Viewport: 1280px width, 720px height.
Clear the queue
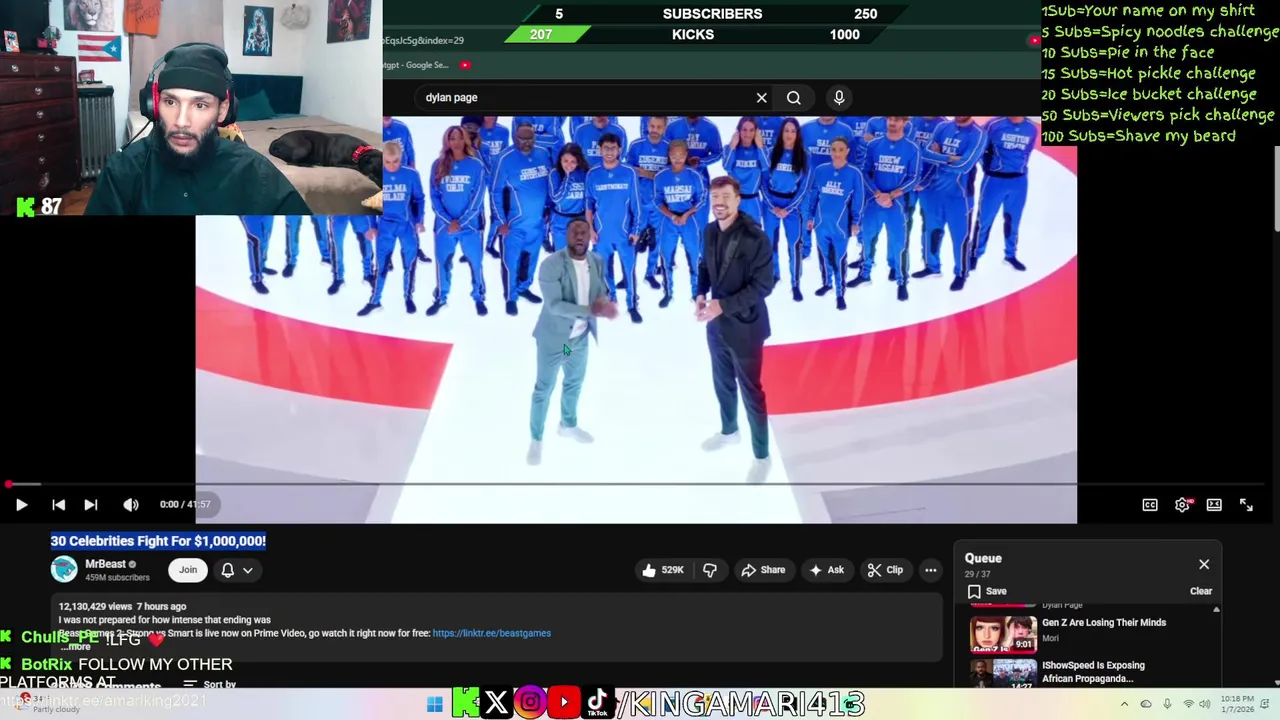click(x=1201, y=591)
